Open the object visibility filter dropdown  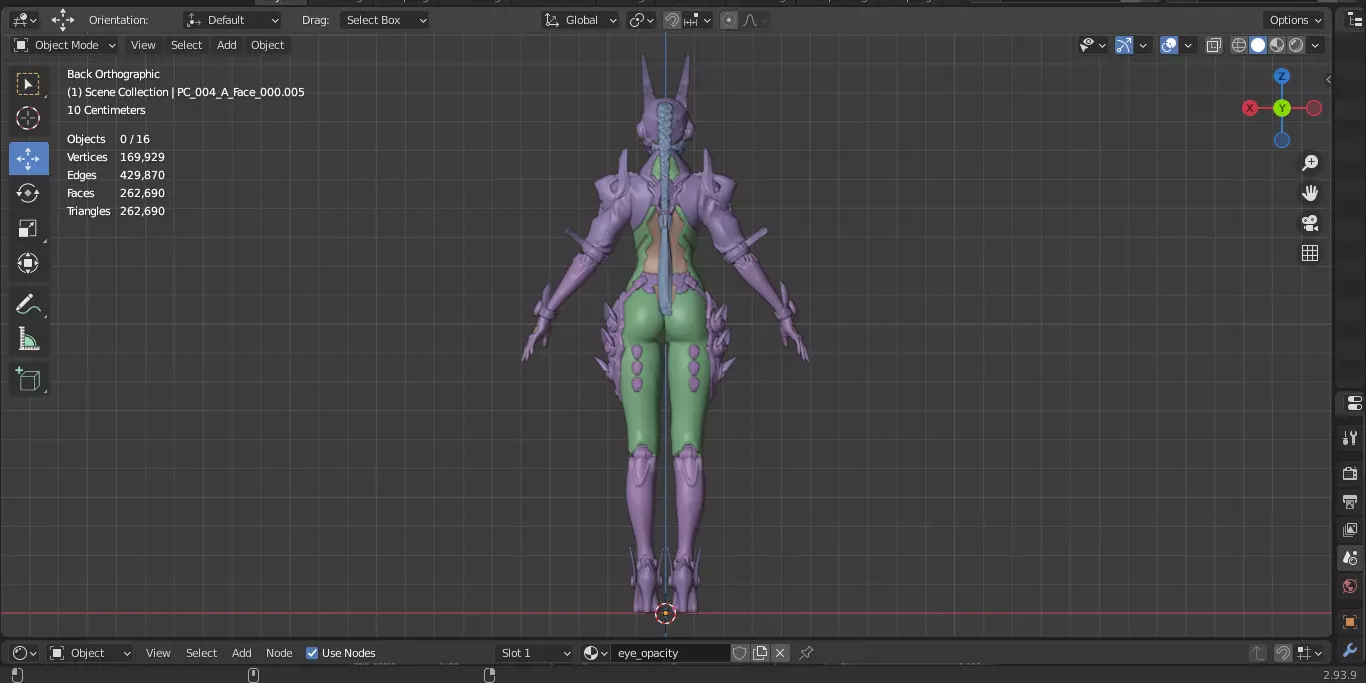(1093, 45)
